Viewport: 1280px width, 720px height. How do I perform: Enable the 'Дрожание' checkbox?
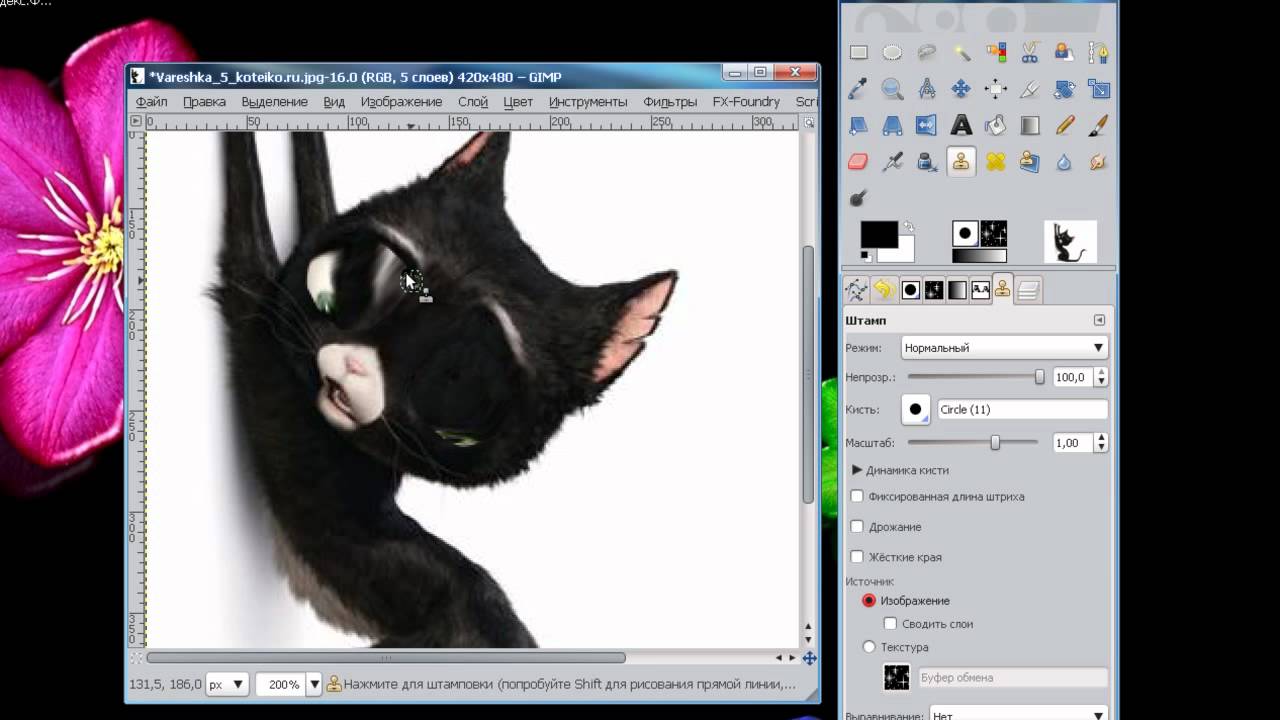point(857,526)
